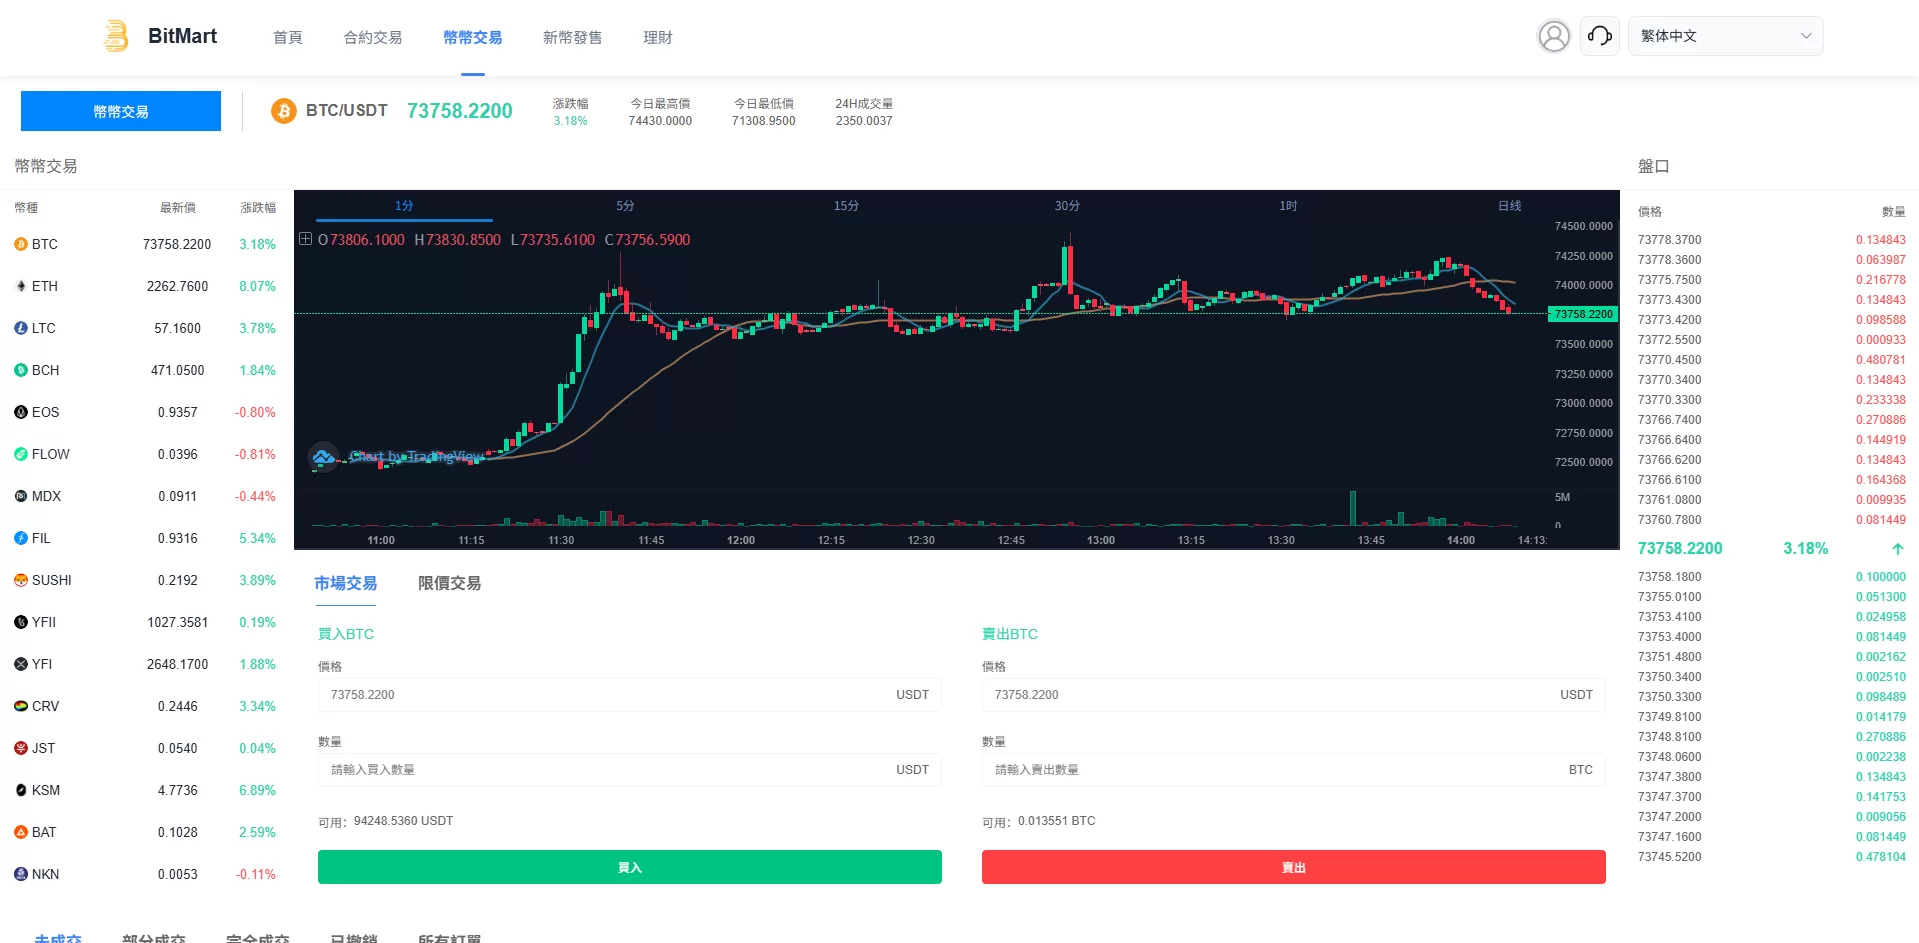The height and width of the screenshot is (943, 1919).
Task: Expand language selector chevron arrow
Action: click(1806, 36)
